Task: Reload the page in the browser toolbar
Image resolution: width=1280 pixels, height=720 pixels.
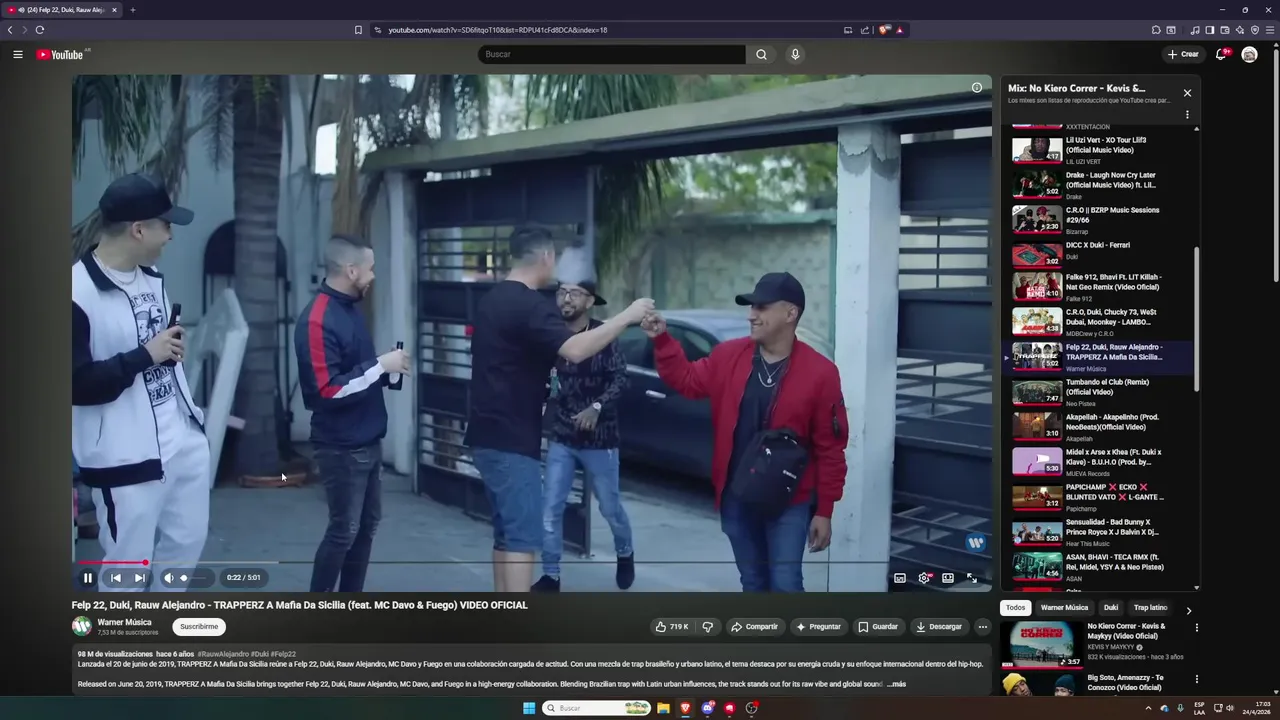Action: click(x=40, y=30)
